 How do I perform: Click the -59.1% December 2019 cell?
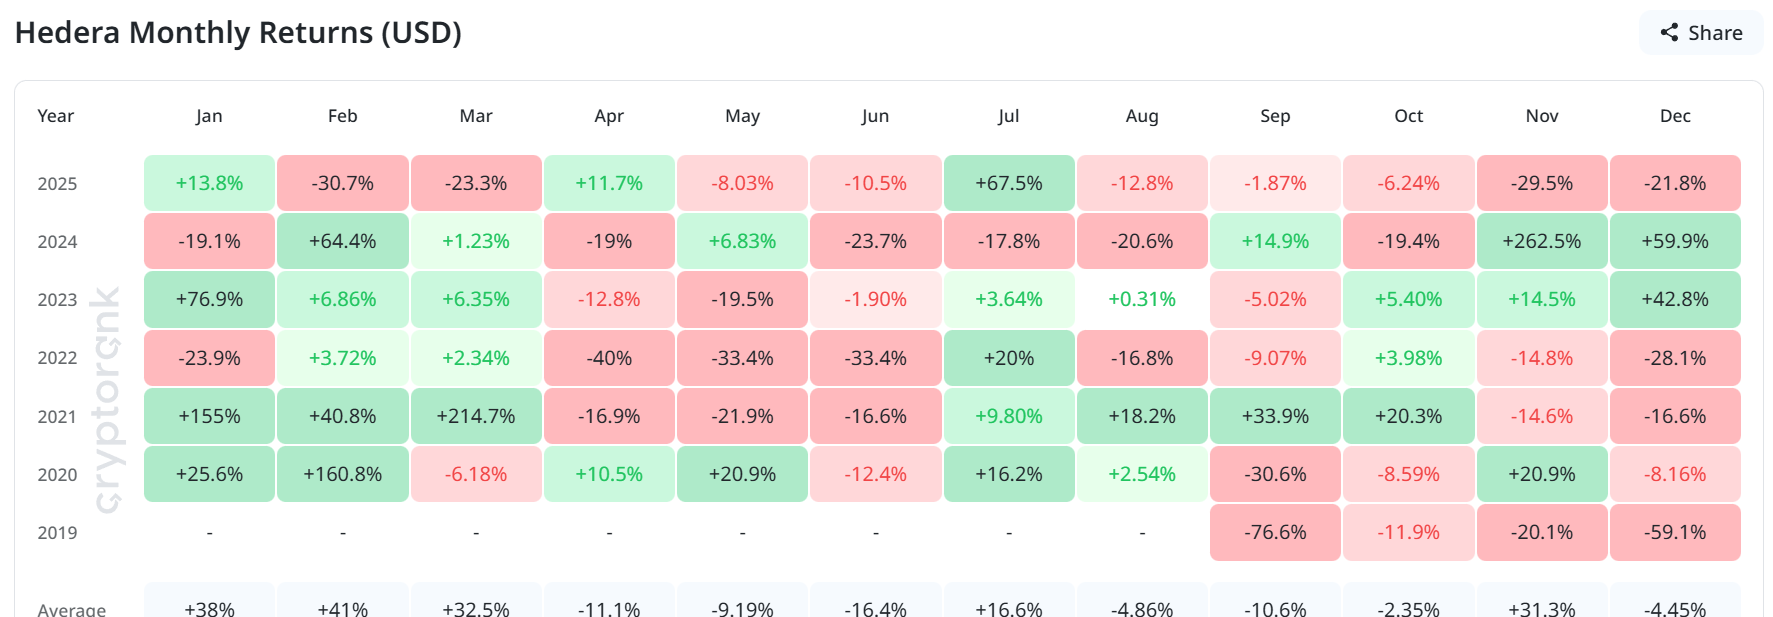point(1675,532)
